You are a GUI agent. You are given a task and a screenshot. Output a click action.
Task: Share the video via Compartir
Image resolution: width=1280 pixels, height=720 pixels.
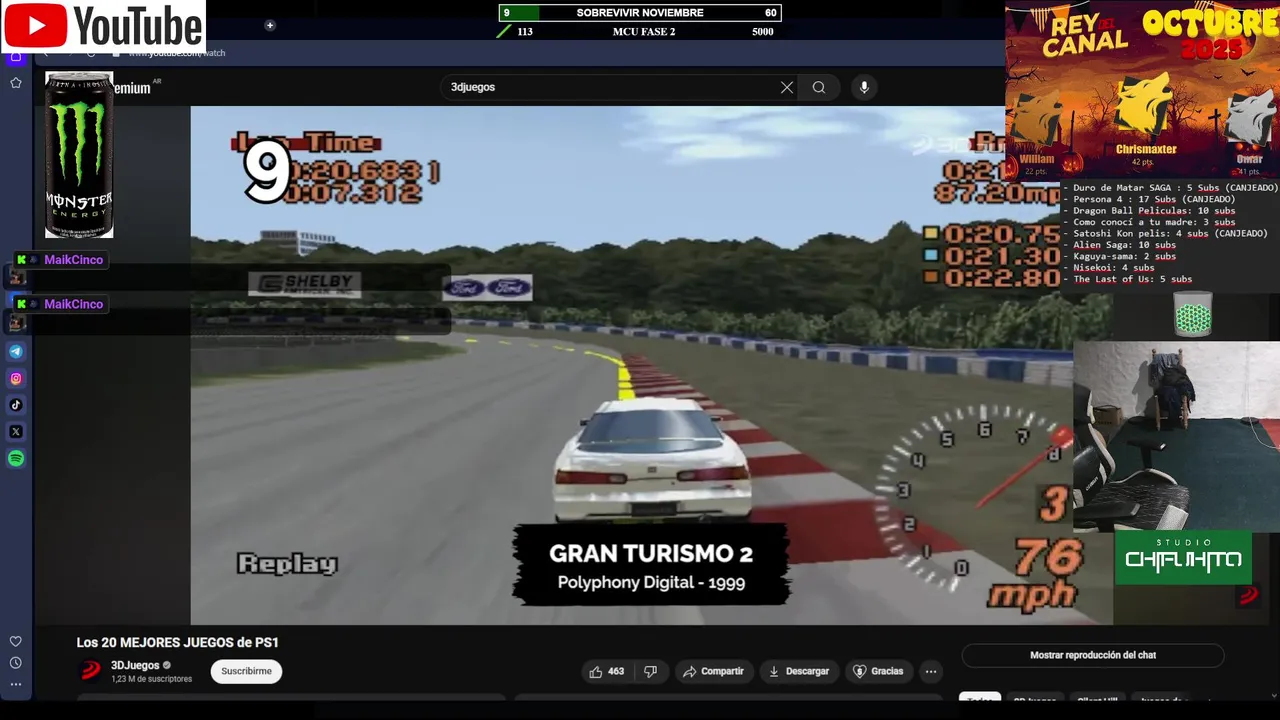click(x=713, y=671)
